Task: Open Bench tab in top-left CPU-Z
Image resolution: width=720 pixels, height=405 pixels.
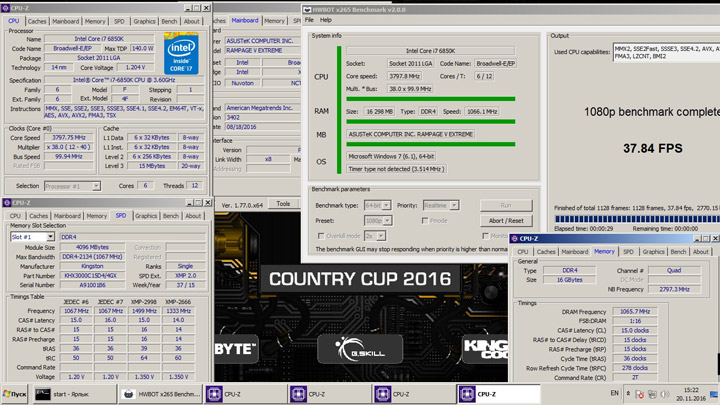Action: [169, 22]
